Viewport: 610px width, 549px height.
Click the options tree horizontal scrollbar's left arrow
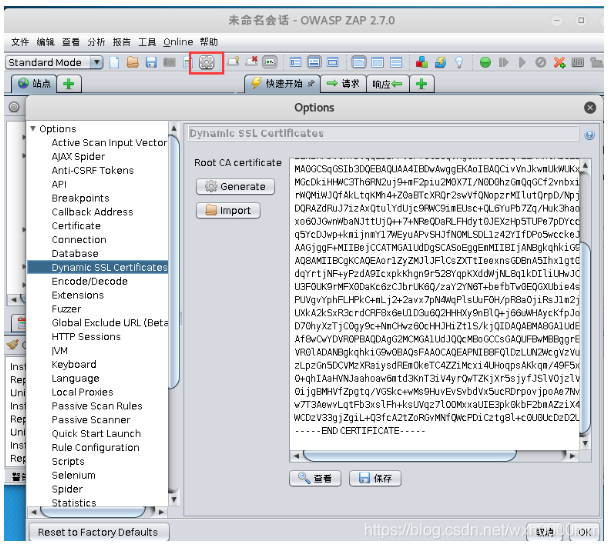34,512
